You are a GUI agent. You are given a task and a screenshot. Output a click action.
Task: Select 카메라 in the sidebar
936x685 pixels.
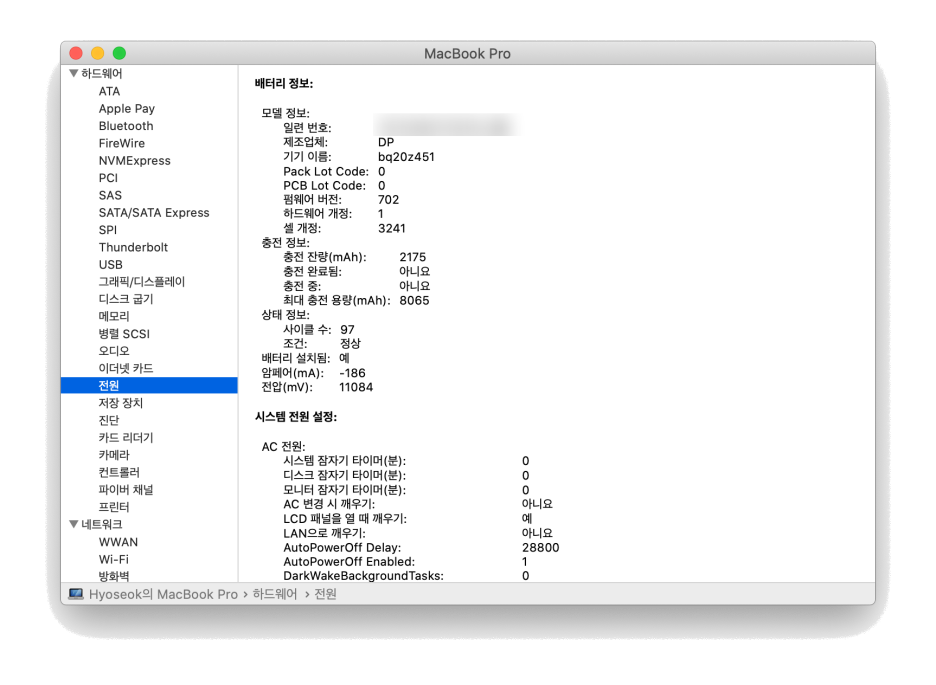pyautogui.click(x=114, y=455)
